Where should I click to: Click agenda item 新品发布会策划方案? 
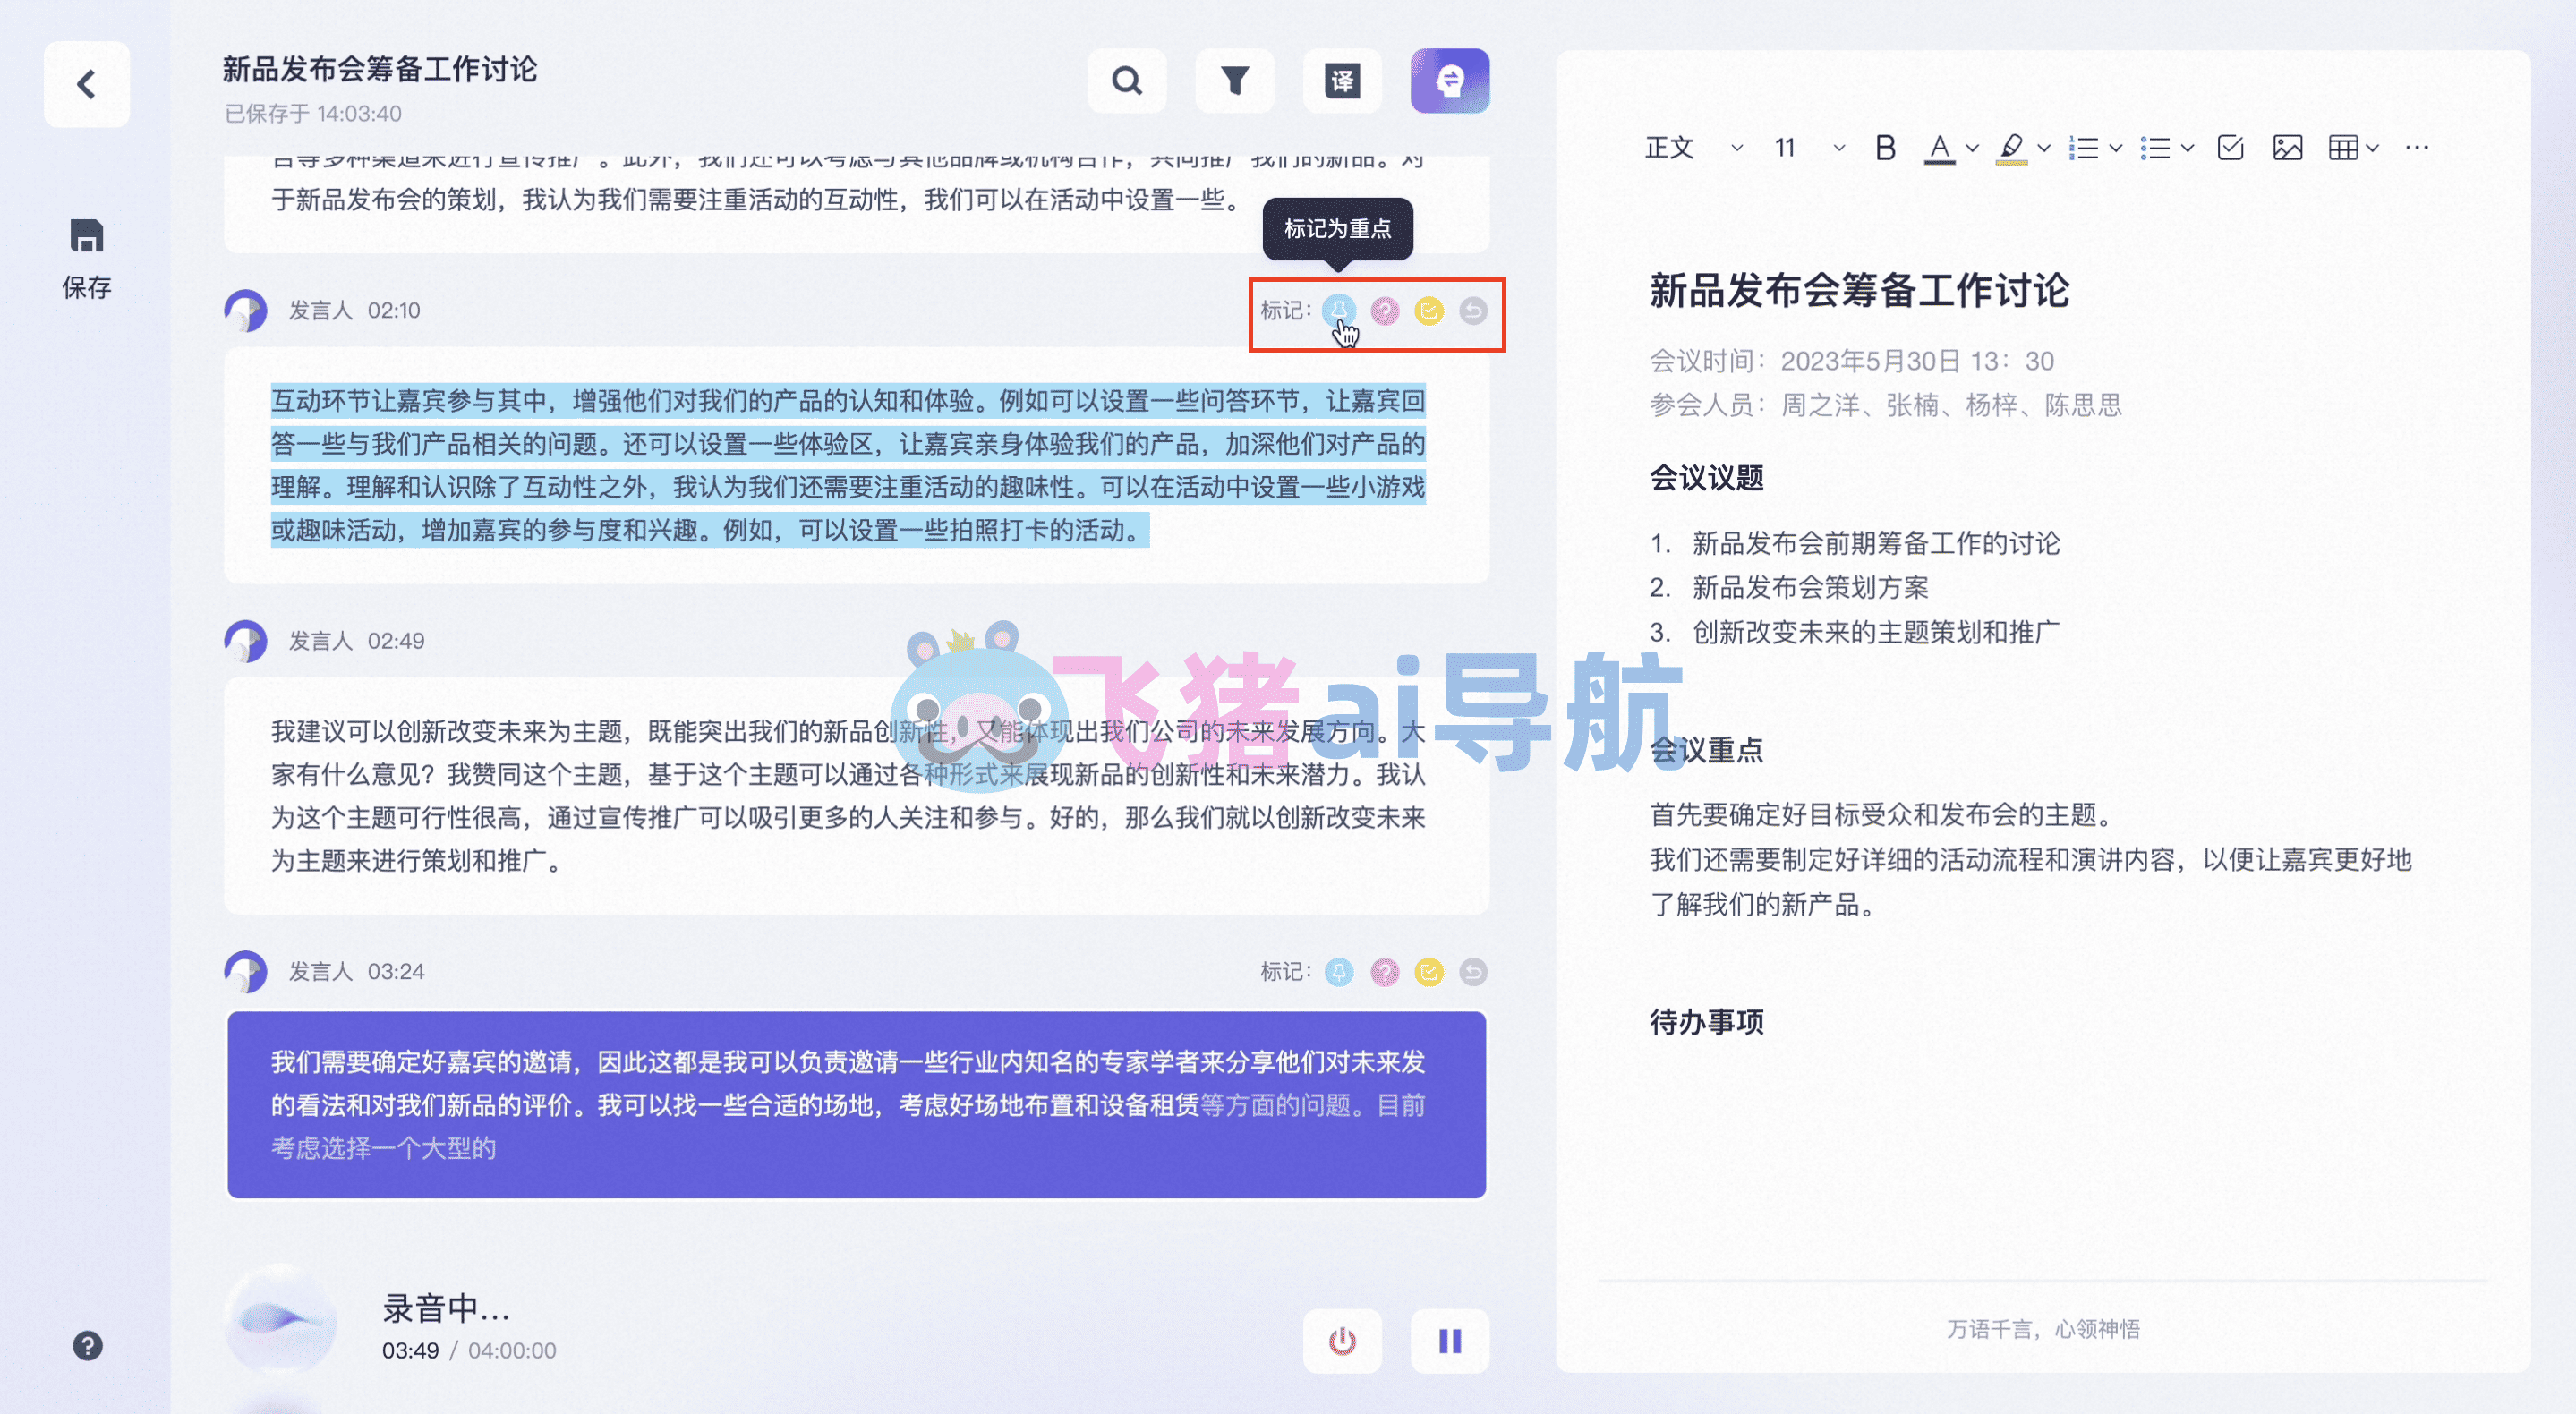(x=1810, y=587)
